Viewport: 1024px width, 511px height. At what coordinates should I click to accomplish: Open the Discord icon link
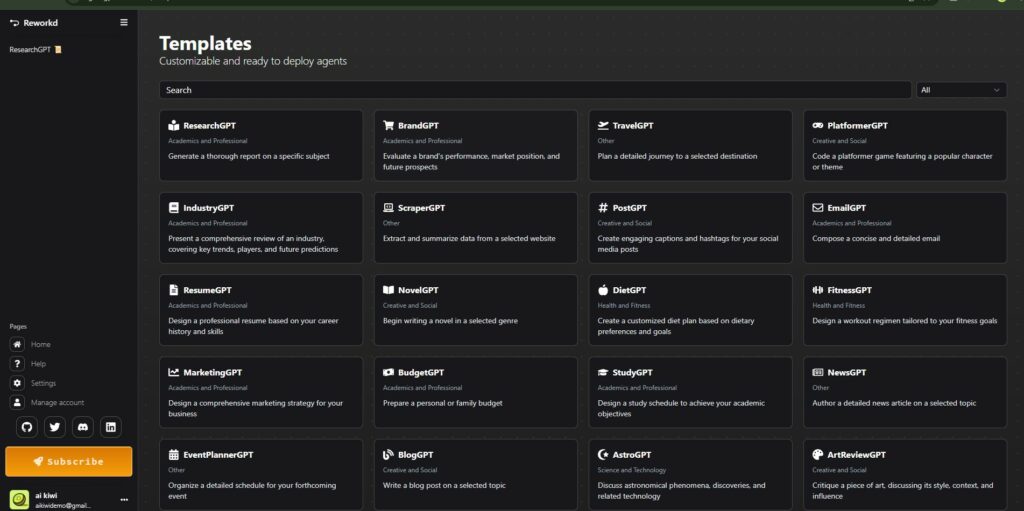[83, 427]
